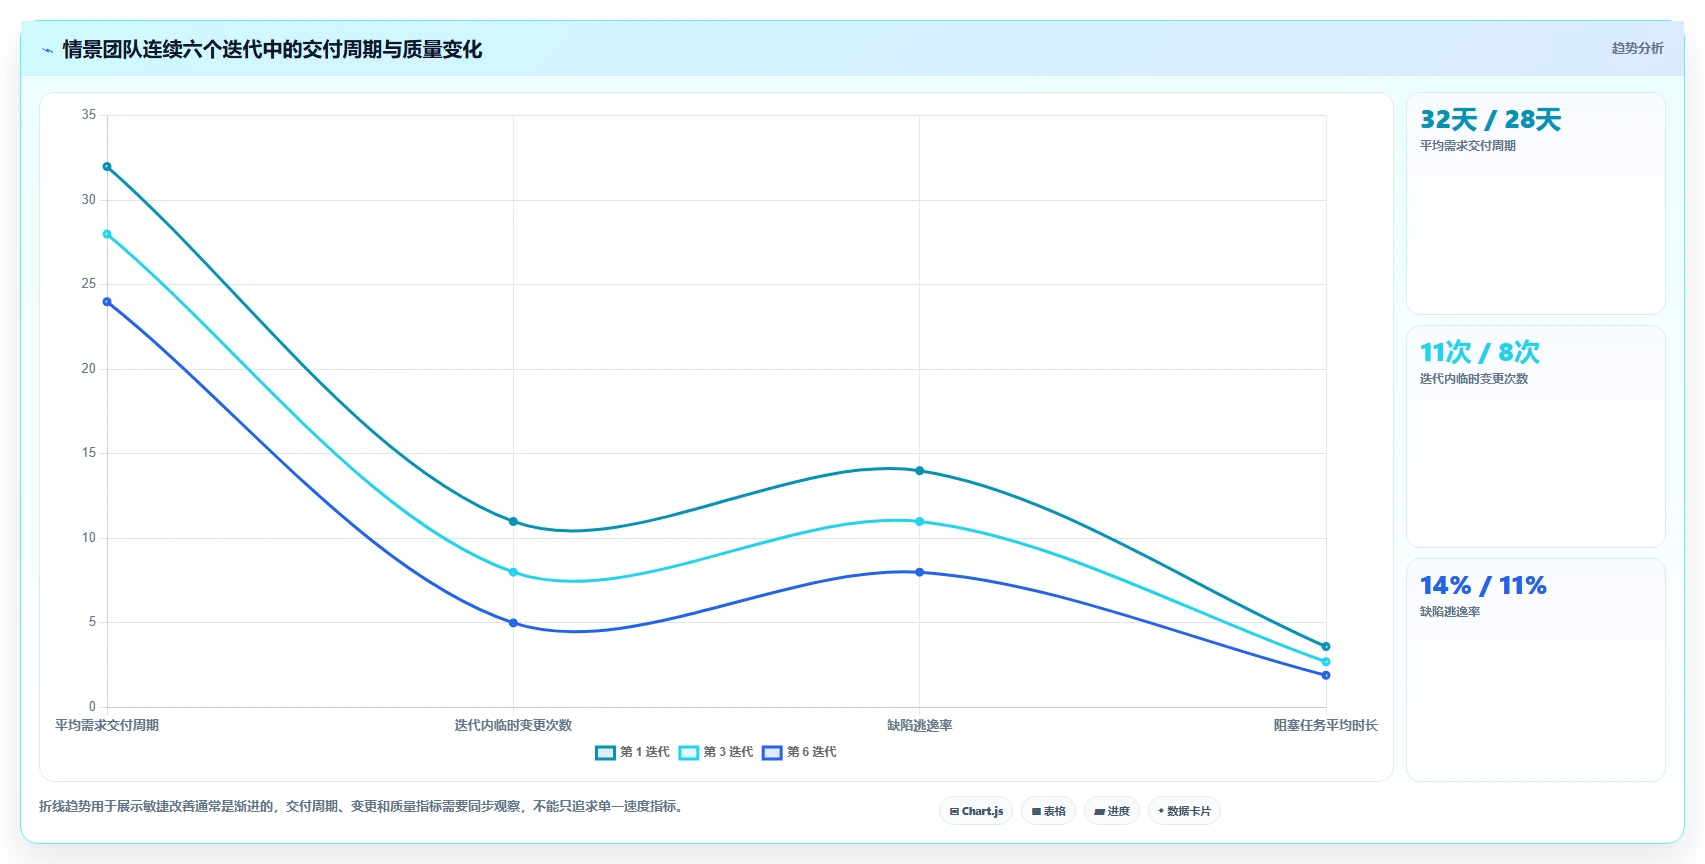
Task: Open the 11次 / 8次 change count card
Action: point(1535,437)
